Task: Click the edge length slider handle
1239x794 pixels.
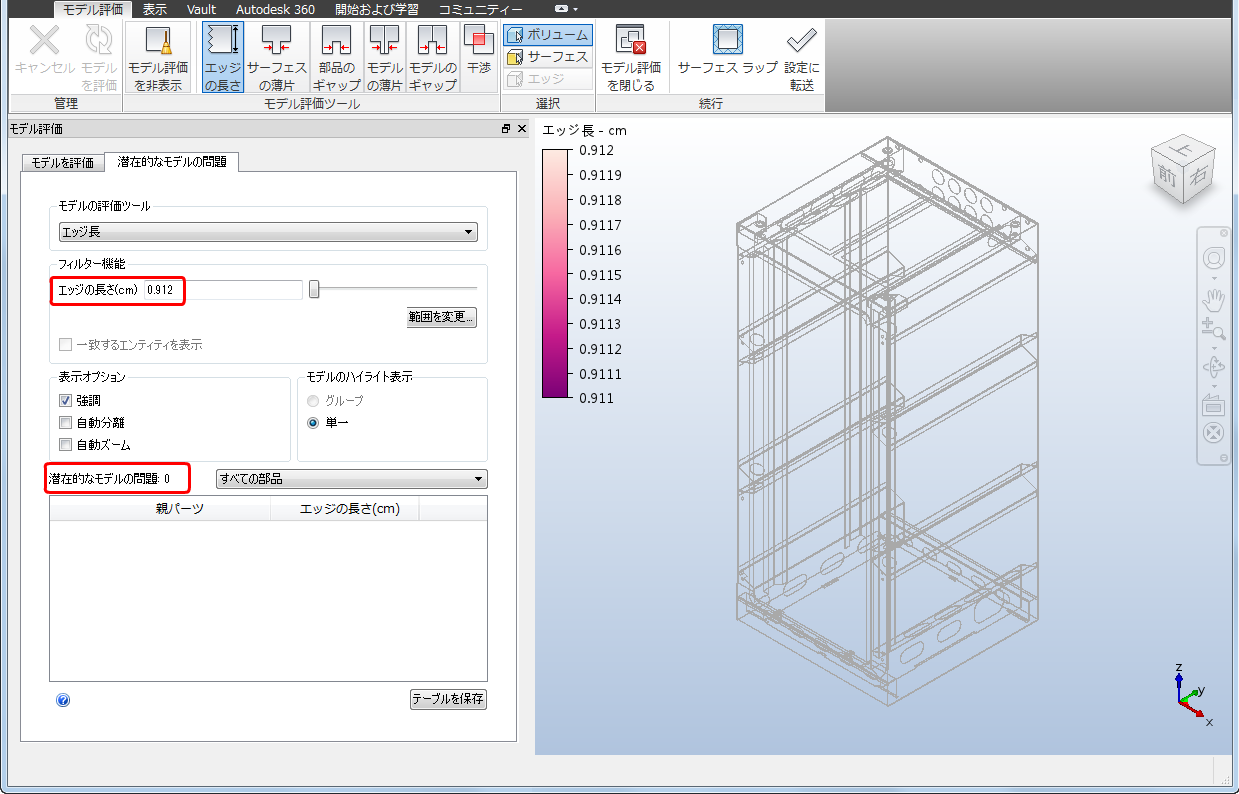Action: click(x=314, y=289)
